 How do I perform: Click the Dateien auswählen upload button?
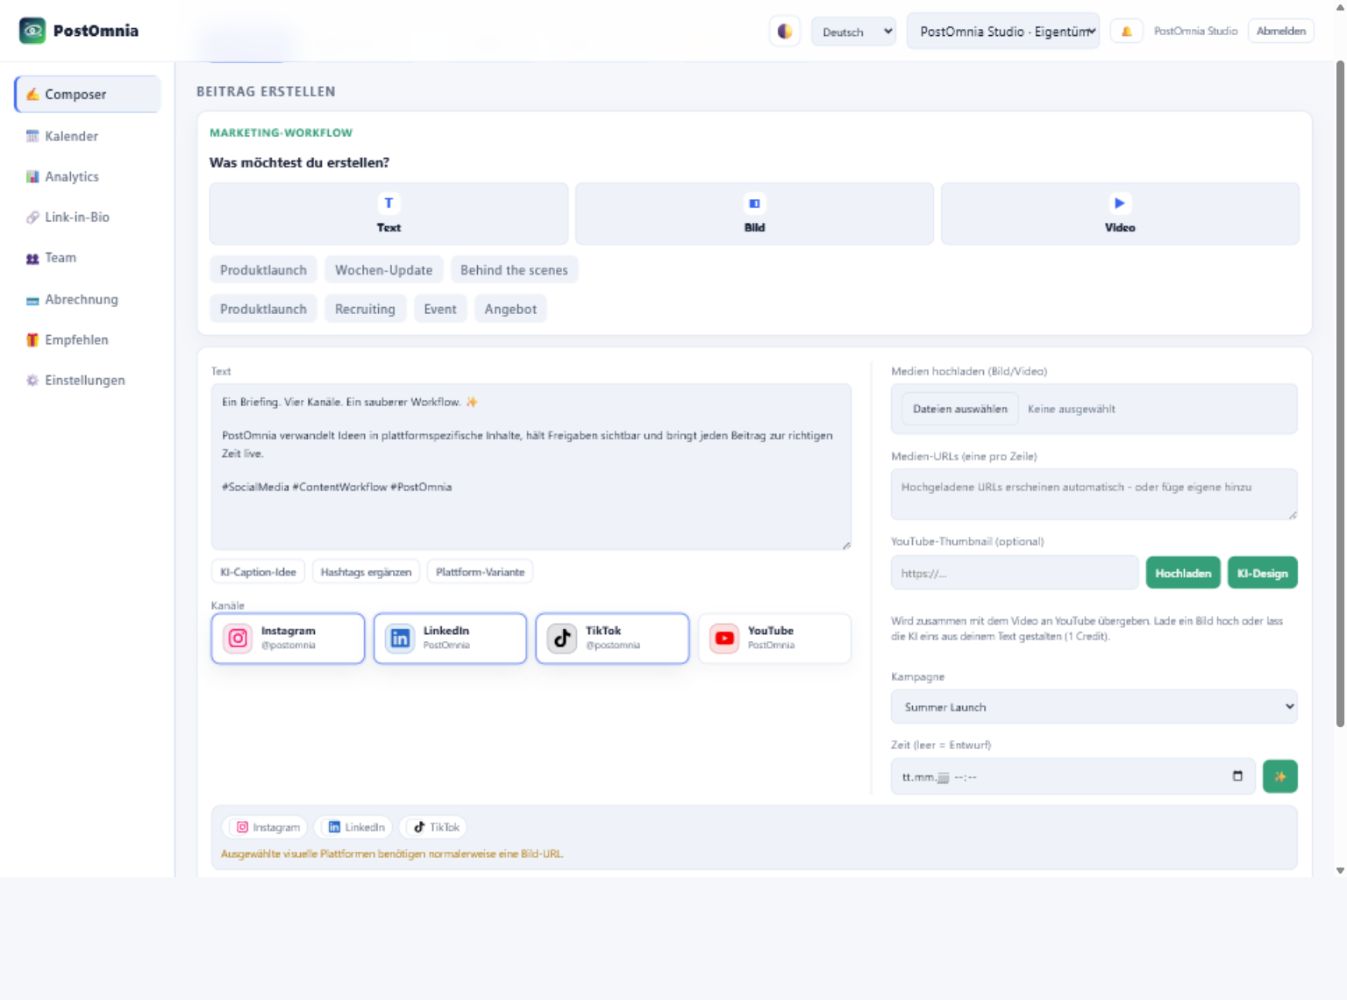tap(960, 409)
